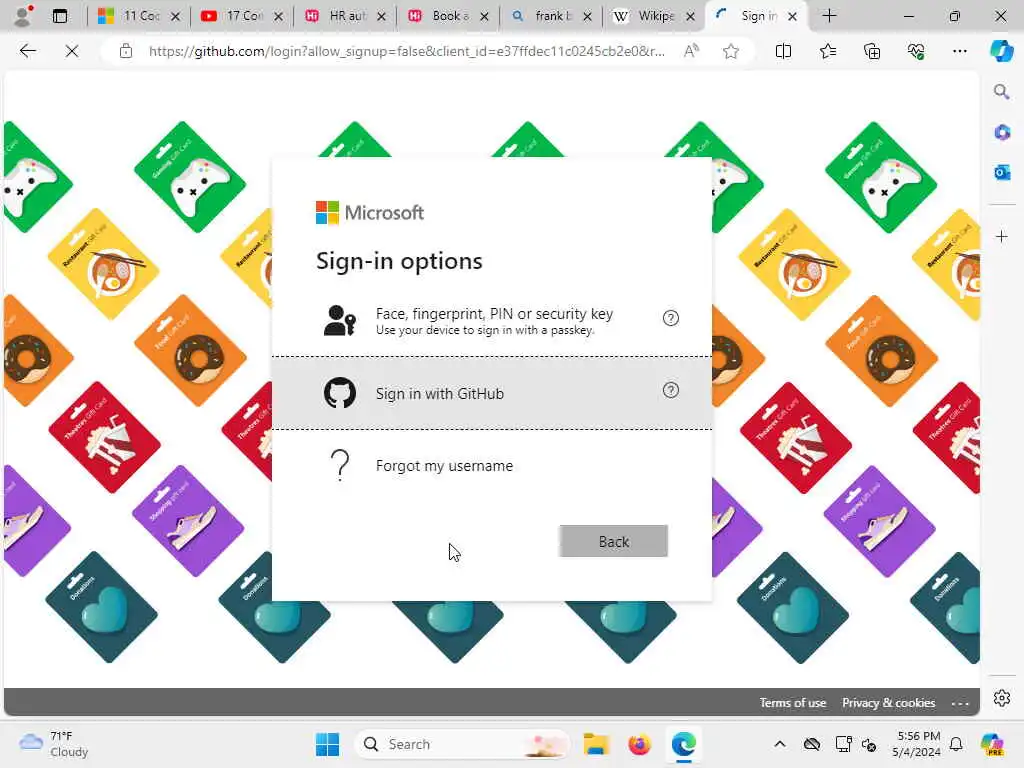Launch Firefox from the taskbar
The image size is (1024, 768).
coord(639,744)
